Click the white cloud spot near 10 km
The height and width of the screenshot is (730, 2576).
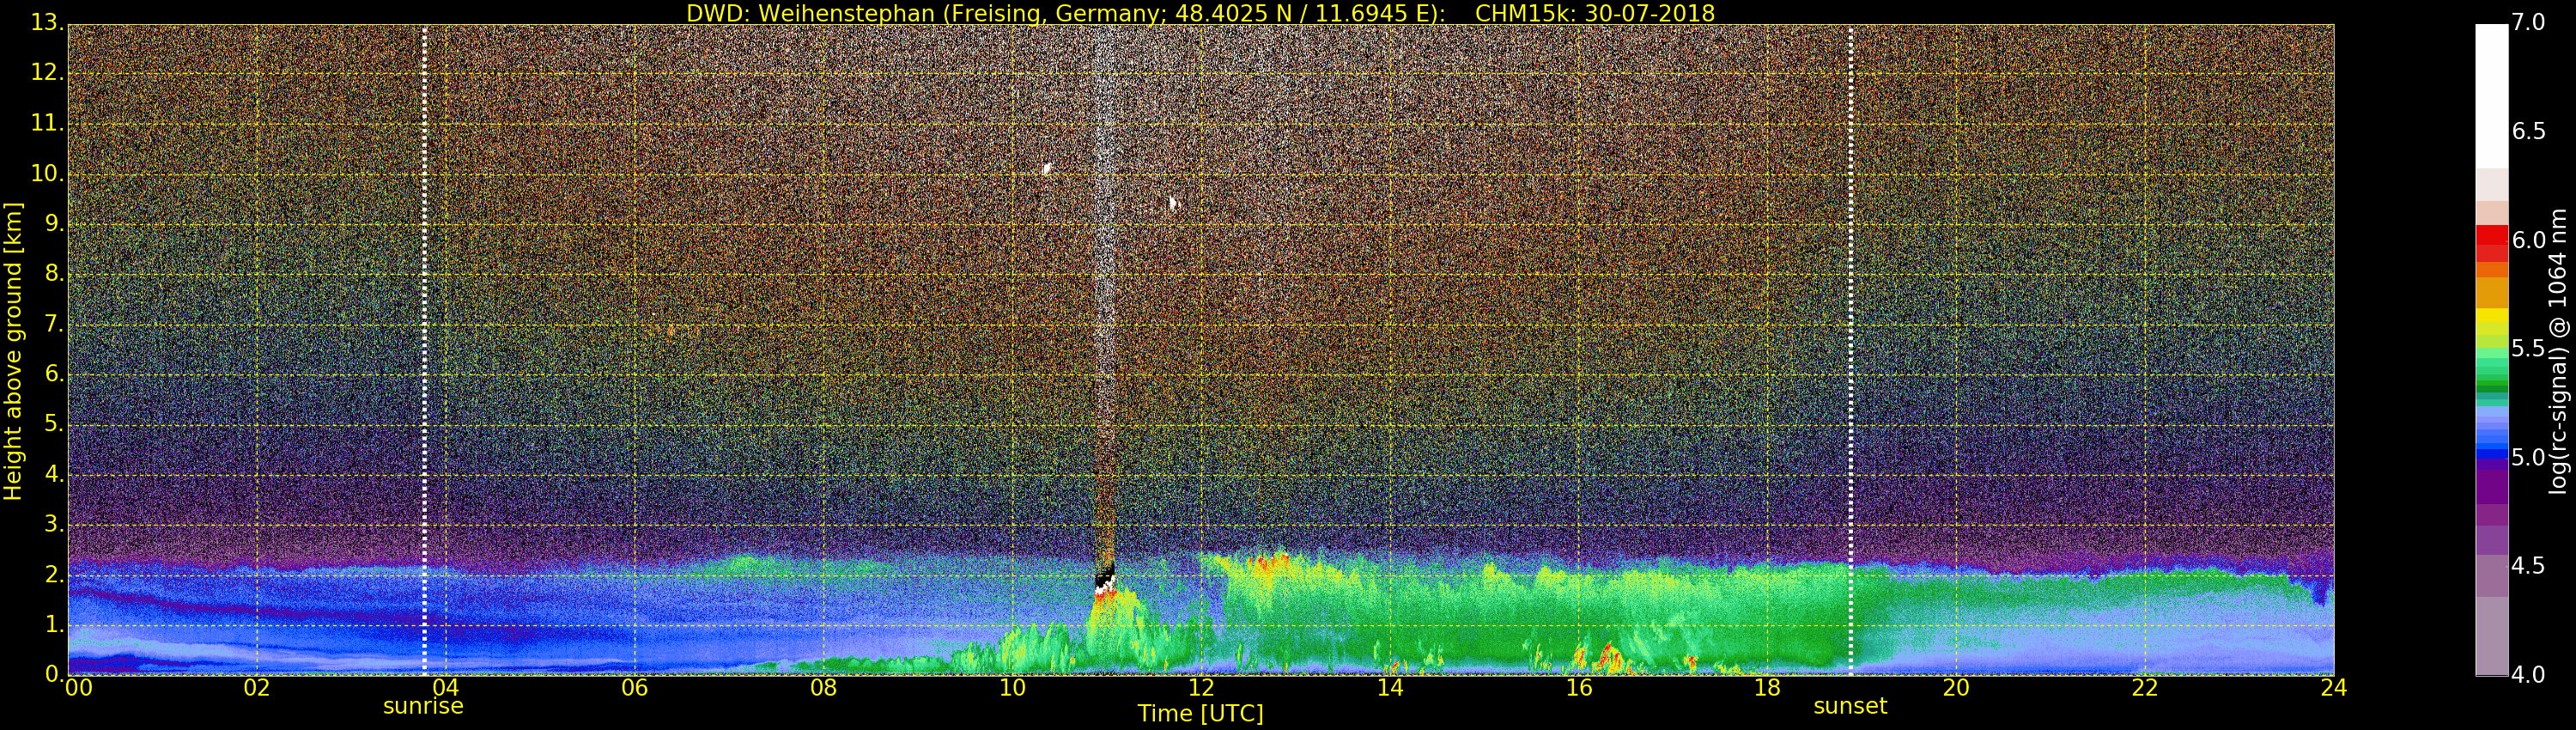1047,169
